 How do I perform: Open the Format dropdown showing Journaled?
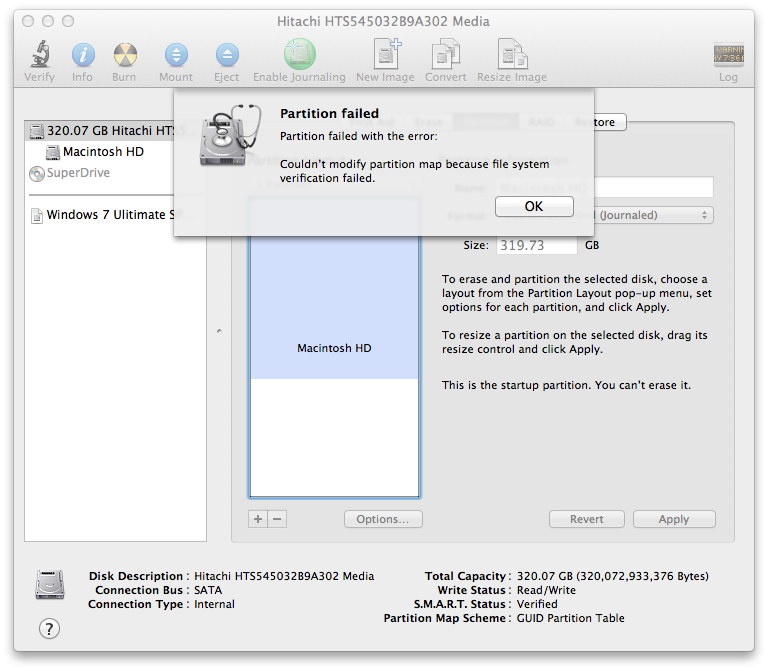pyautogui.click(x=653, y=215)
